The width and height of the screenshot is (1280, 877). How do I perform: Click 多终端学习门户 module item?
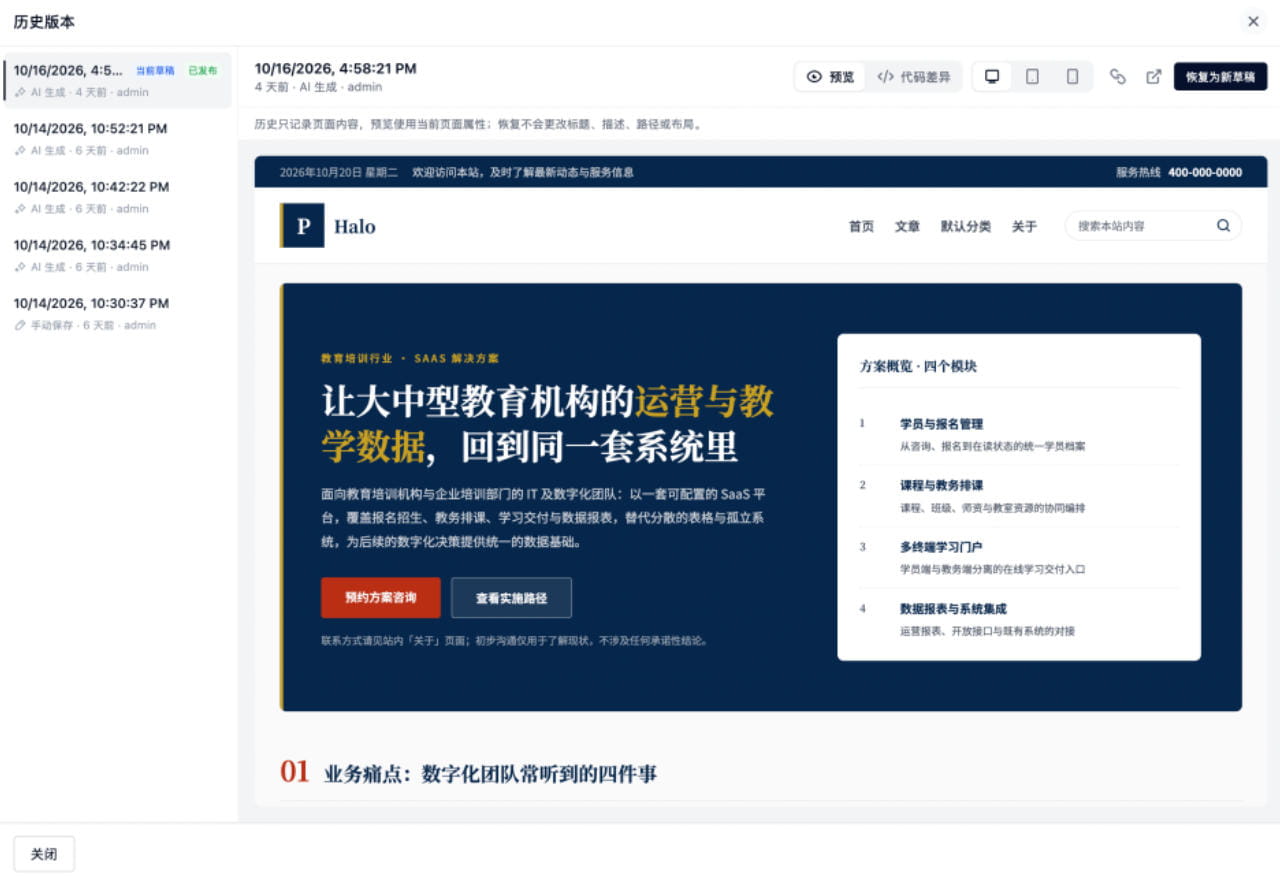(1018, 557)
